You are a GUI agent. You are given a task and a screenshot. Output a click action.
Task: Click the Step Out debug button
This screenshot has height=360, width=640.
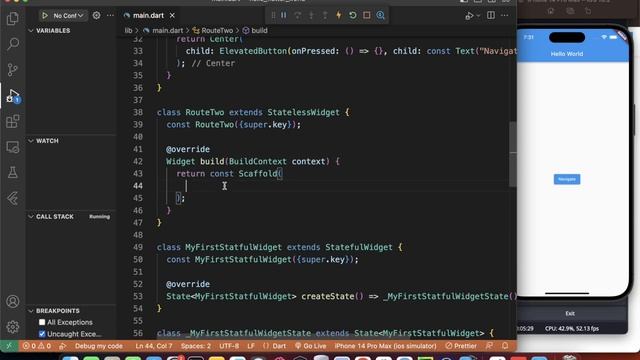click(325, 15)
